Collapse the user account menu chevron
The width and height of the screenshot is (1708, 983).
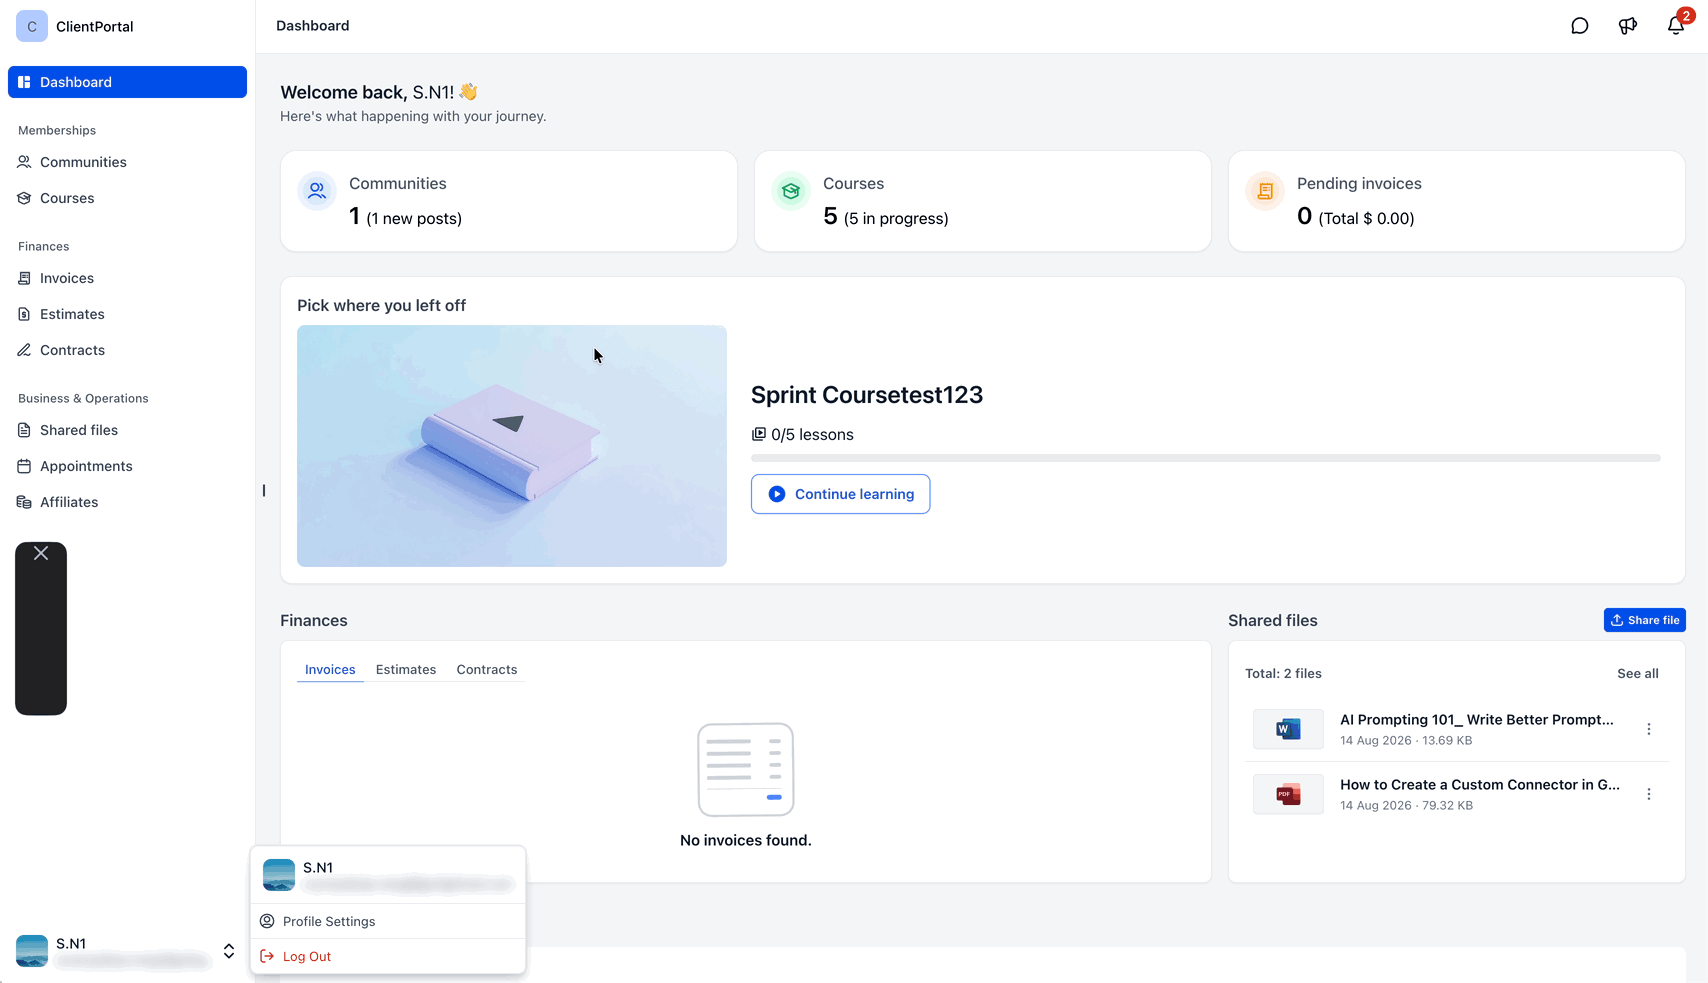click(229, 951)
